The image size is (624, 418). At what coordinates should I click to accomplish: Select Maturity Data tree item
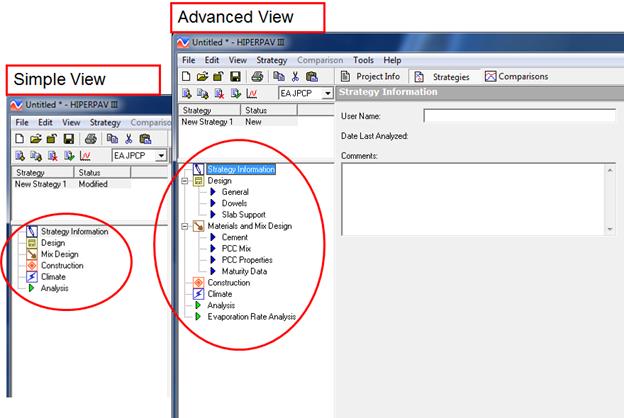[x=244, y=272]
